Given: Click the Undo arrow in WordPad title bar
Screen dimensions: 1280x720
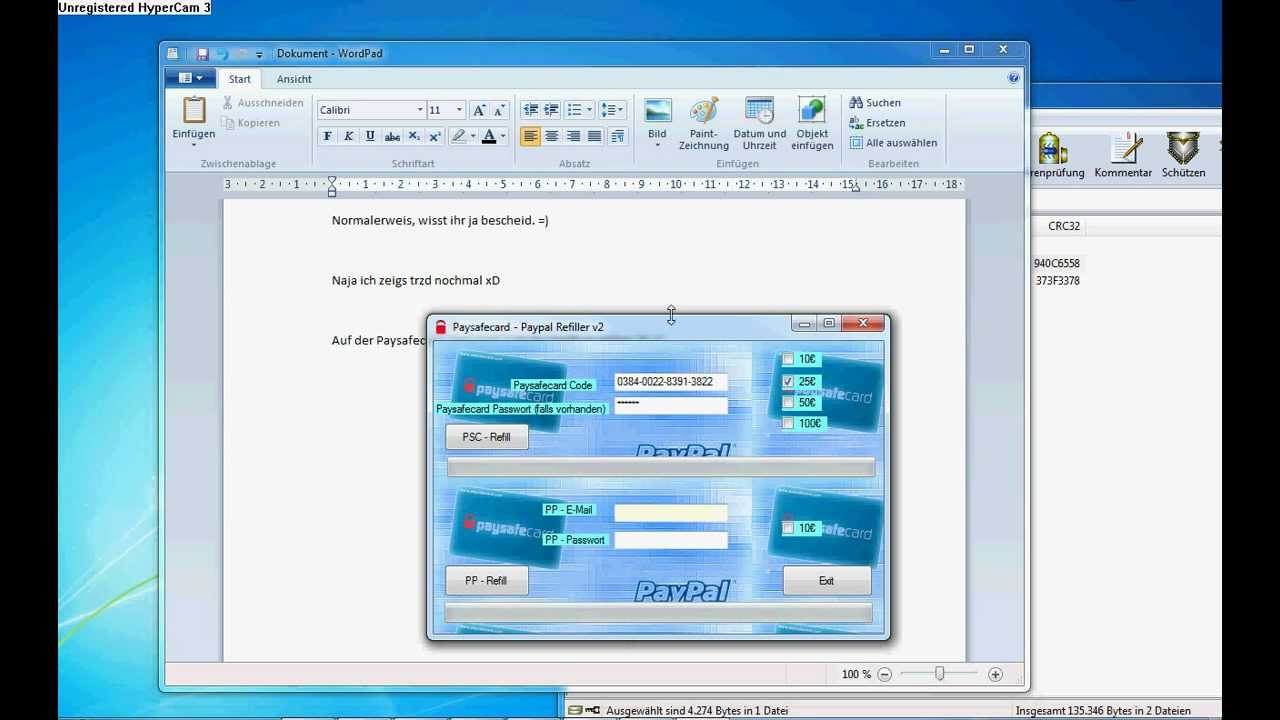Looking at the screenshot, I should tap(222, 54).
